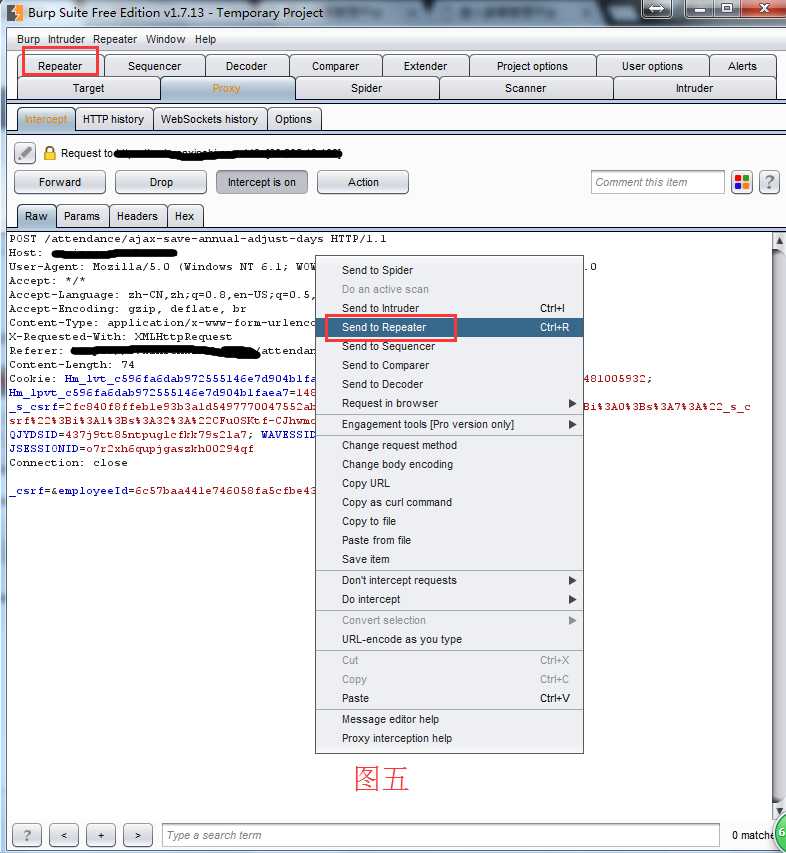Click the Comment this item field
786x853 pixels.
point(658,182)
